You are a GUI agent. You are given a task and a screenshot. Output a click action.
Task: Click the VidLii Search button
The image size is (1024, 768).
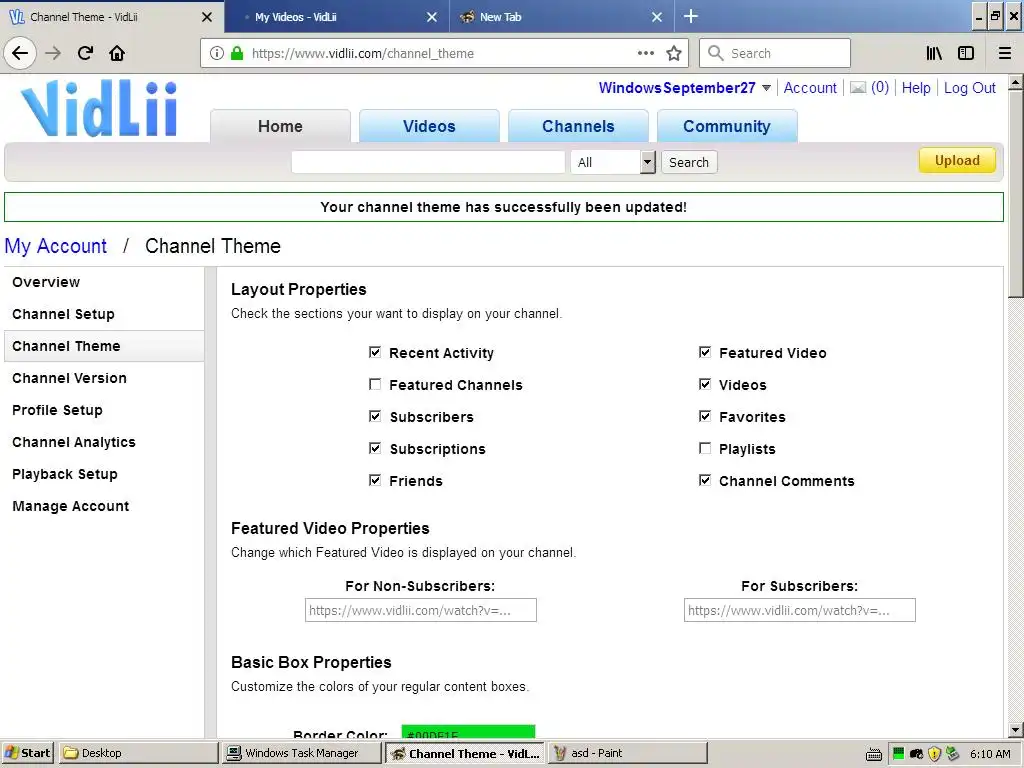pyautogui.click(x=689, y=162)
